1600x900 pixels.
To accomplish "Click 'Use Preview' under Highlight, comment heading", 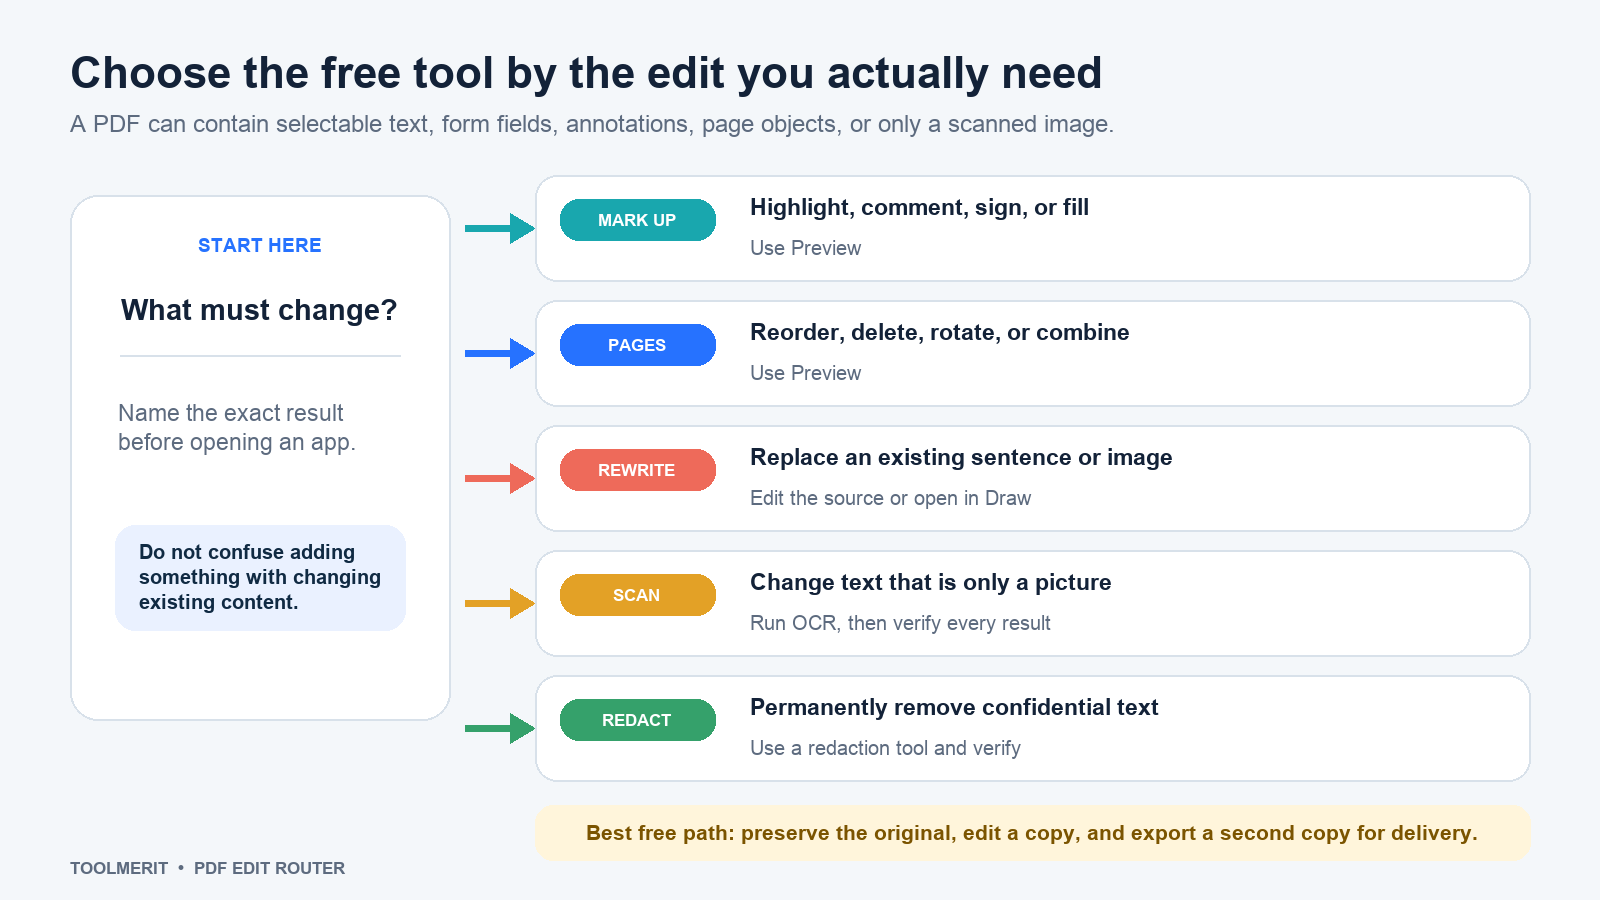I will (805, 248).
